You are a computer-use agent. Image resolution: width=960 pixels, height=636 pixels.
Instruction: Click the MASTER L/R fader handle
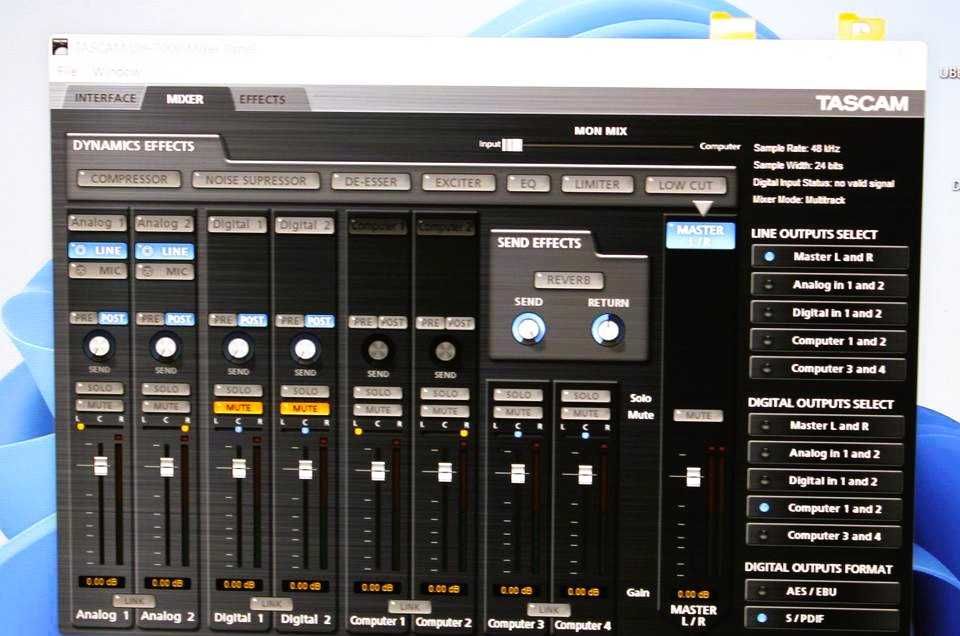tap(693, 476)
